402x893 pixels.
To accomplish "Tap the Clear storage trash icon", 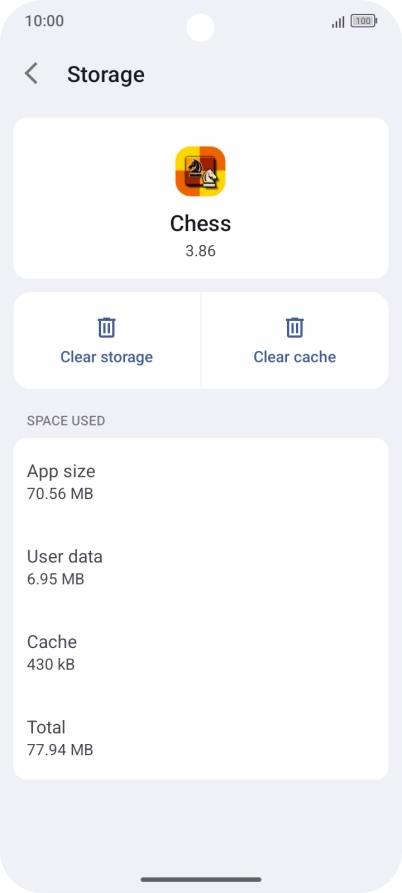I will point(106,327).
